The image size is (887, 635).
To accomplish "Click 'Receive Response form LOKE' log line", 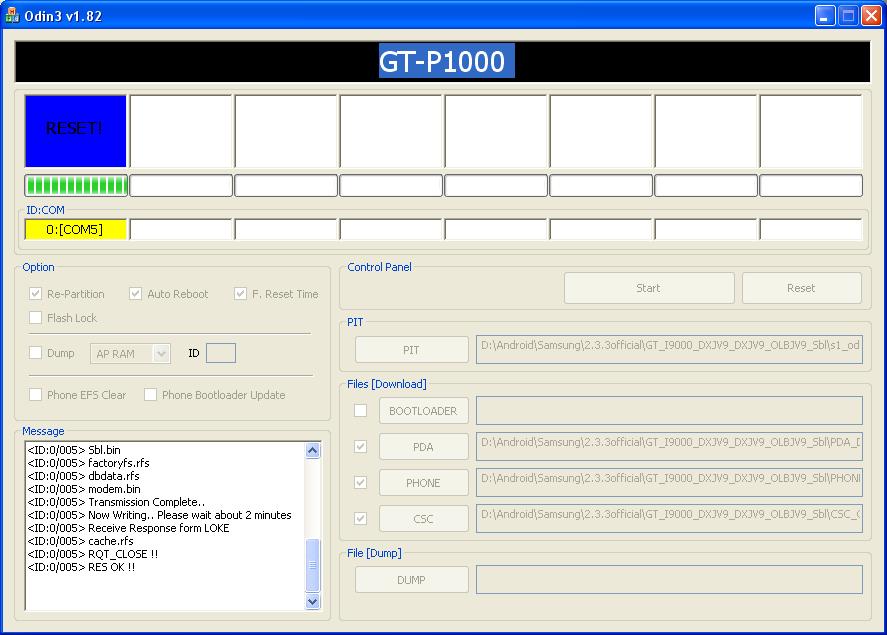I will [128, 528].
